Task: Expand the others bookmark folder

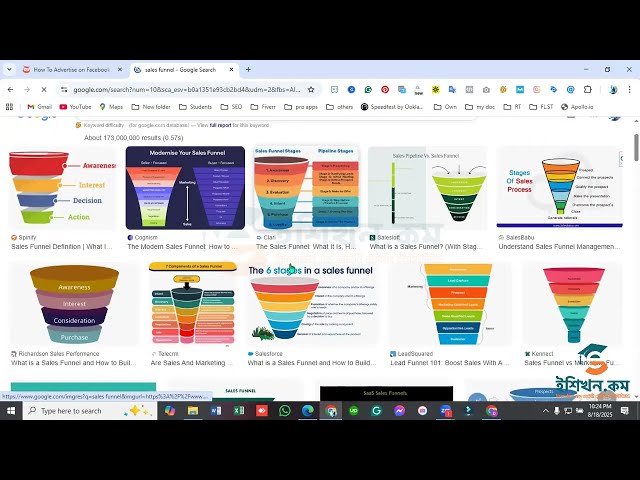Action: 340,107
